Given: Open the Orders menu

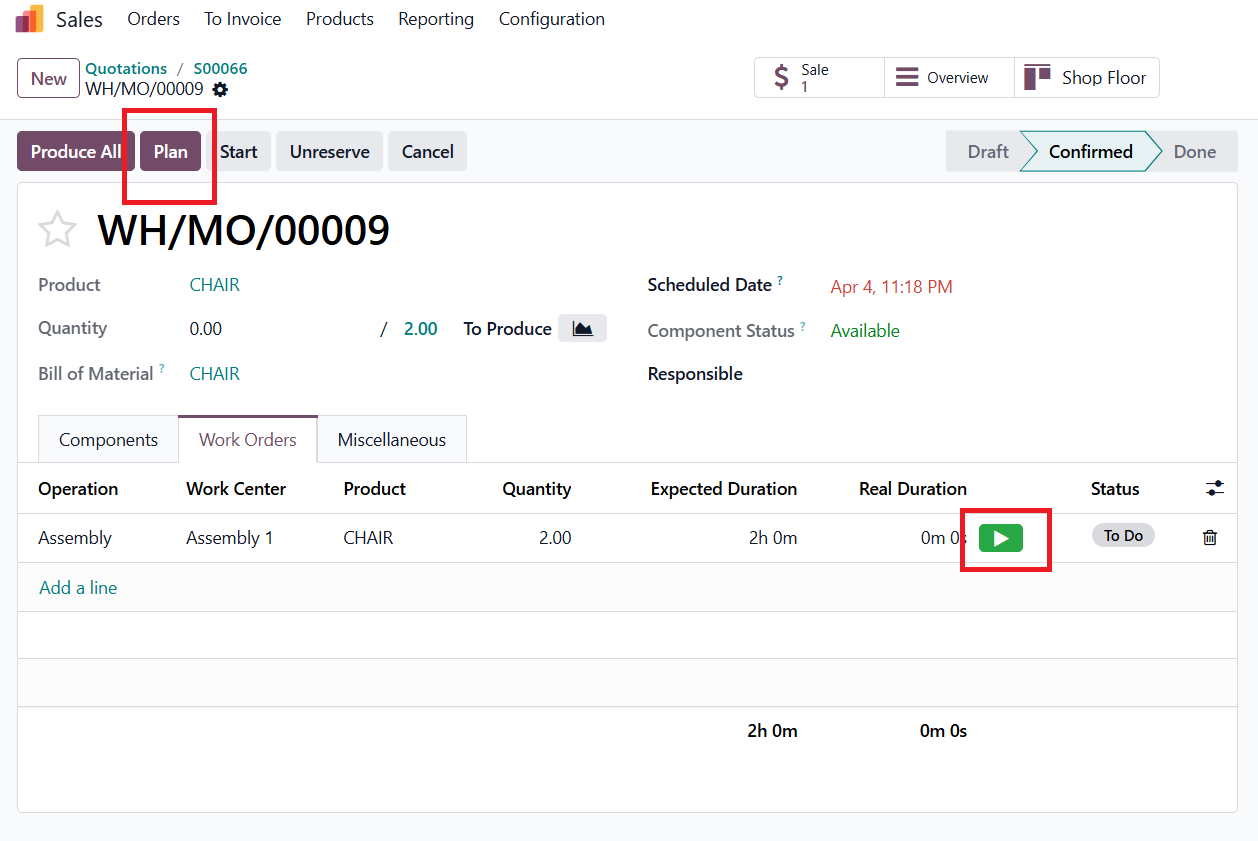Looking at the screenshot, I should [x=153, y=19].
